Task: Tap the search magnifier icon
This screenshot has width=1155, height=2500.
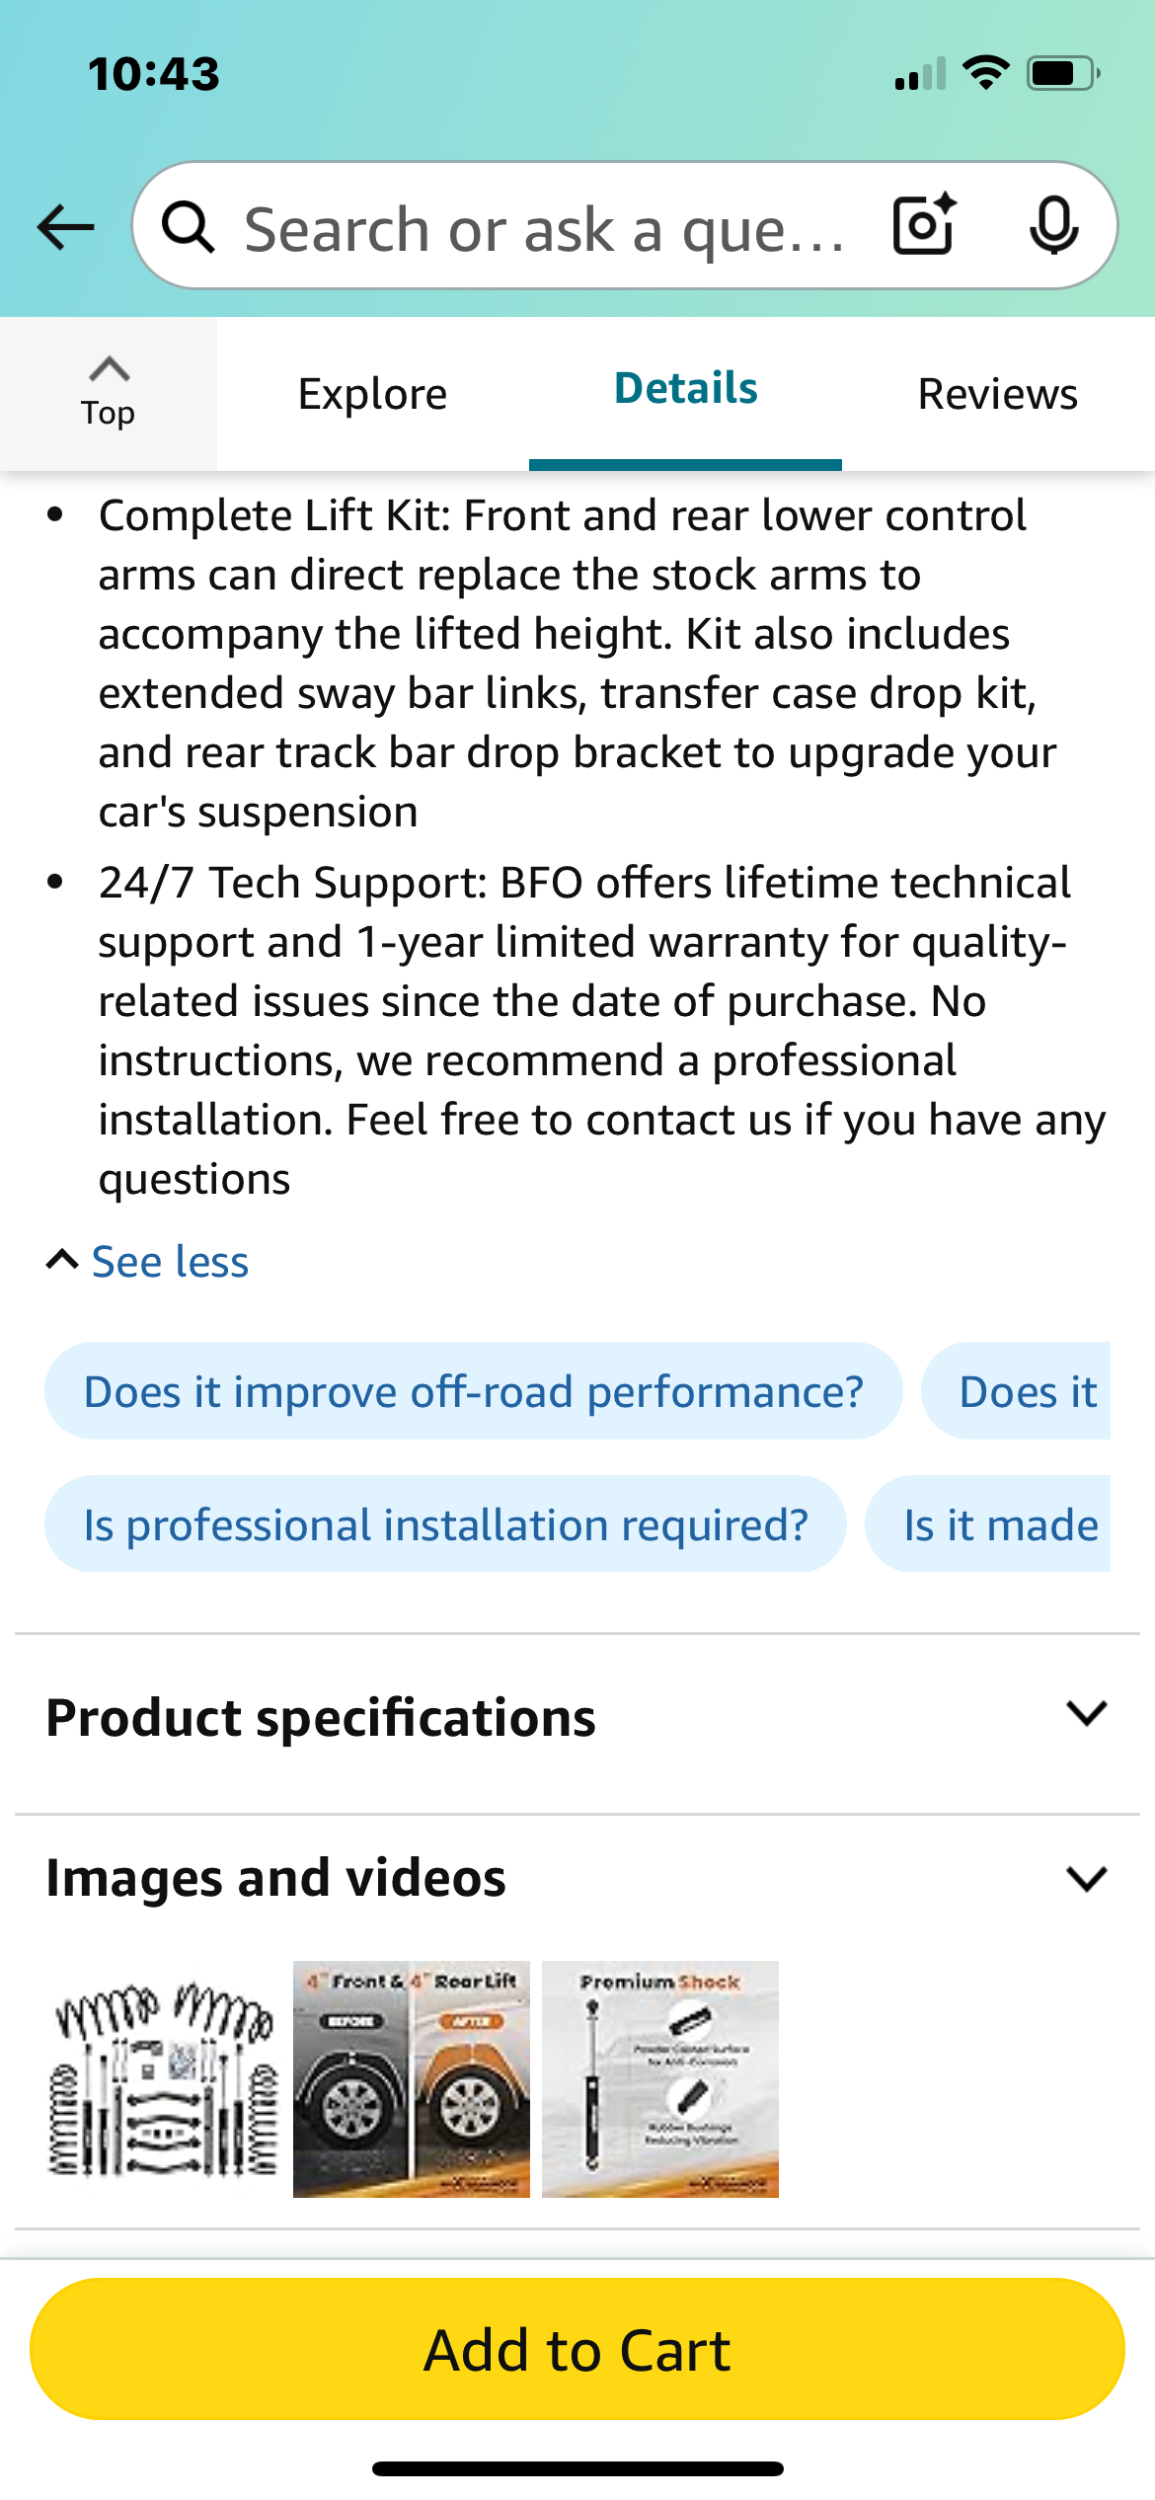Action: [188, 227]
